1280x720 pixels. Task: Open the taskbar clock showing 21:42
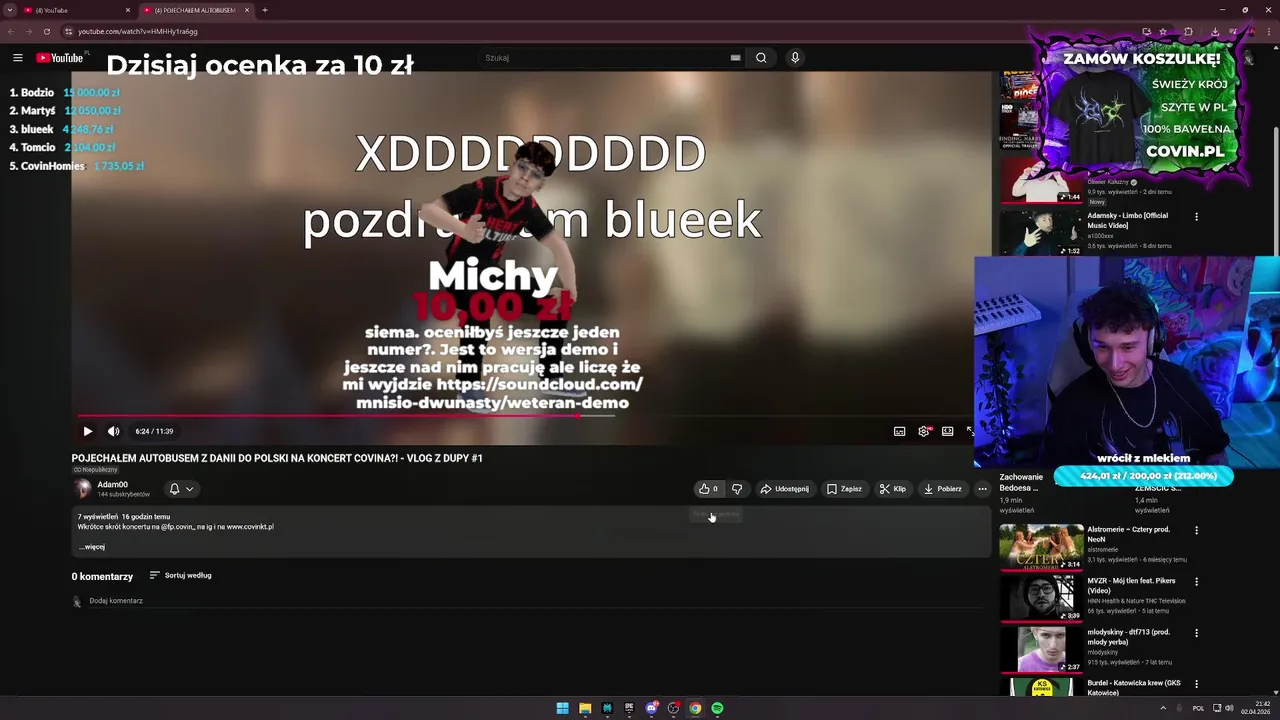tap(1256, 708)
